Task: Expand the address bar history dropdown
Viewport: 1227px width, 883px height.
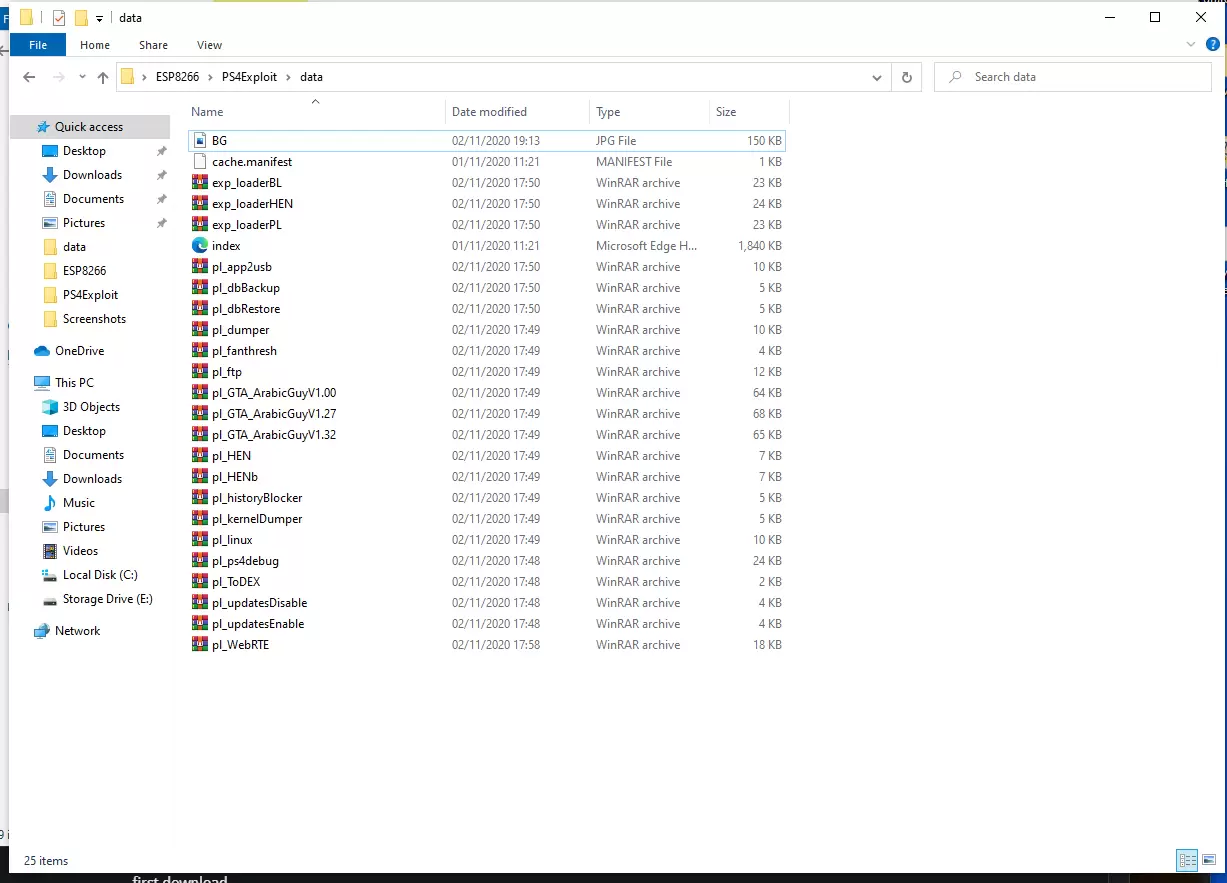Action: point(877,77)
